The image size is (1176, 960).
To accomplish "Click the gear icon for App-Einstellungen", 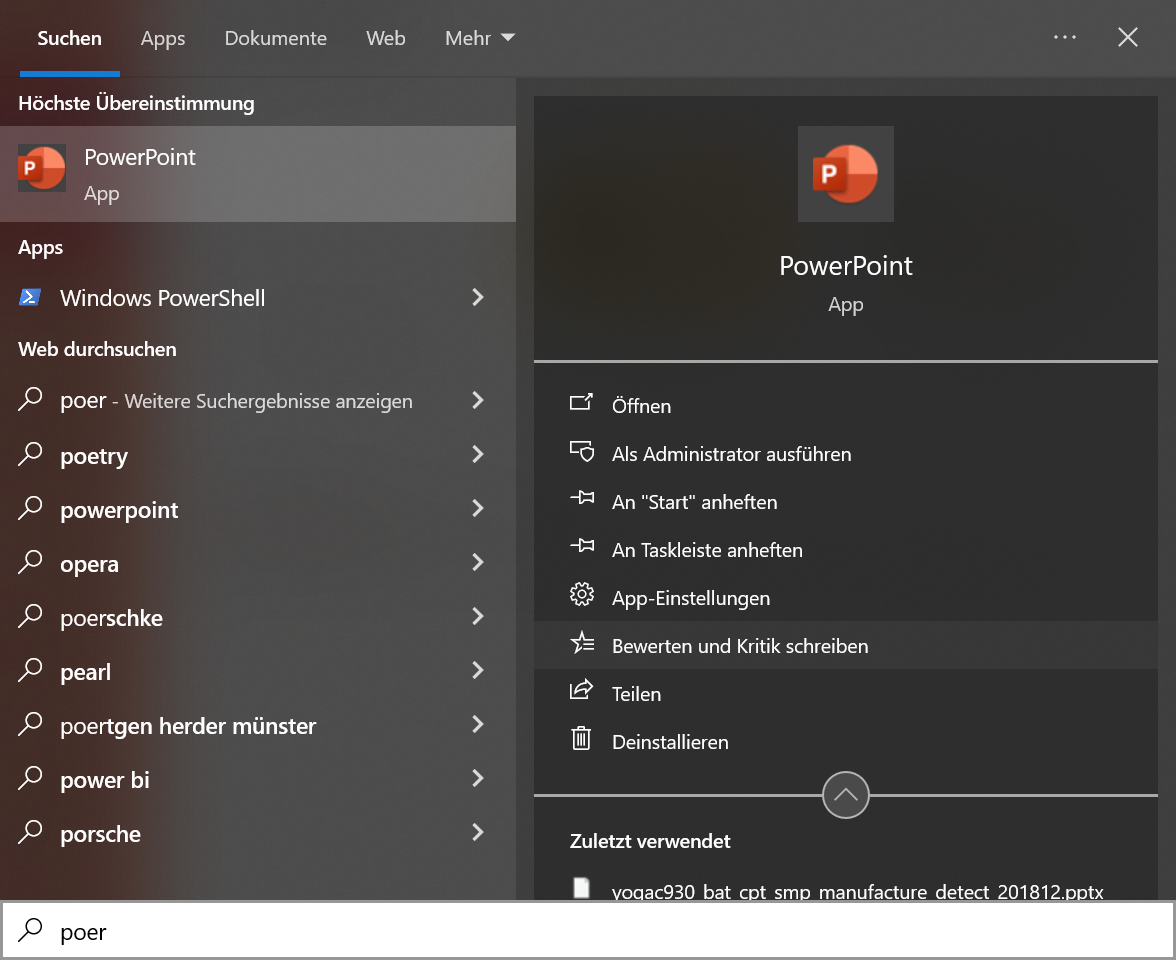I will (x=581, y=596).
